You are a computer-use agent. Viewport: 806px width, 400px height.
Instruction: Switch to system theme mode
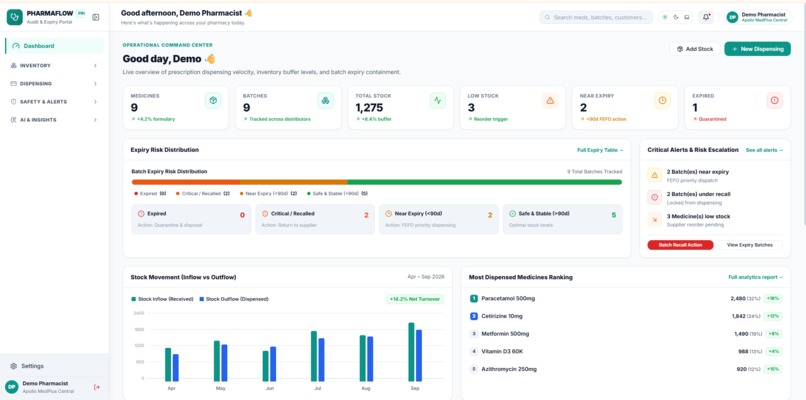687,17
